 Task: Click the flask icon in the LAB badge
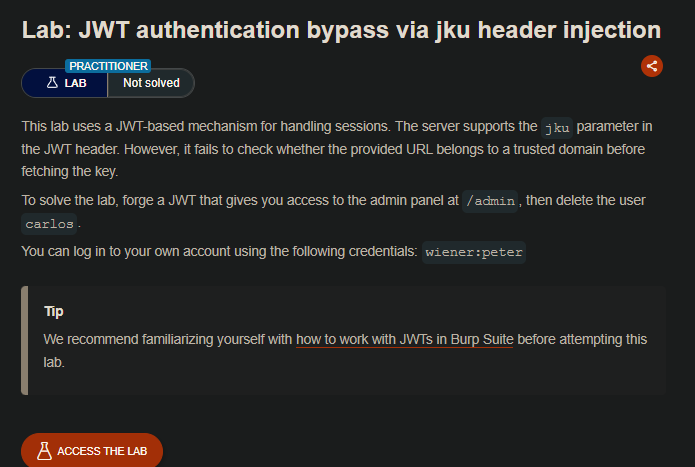pyautogui.click(x=51, y=84)
